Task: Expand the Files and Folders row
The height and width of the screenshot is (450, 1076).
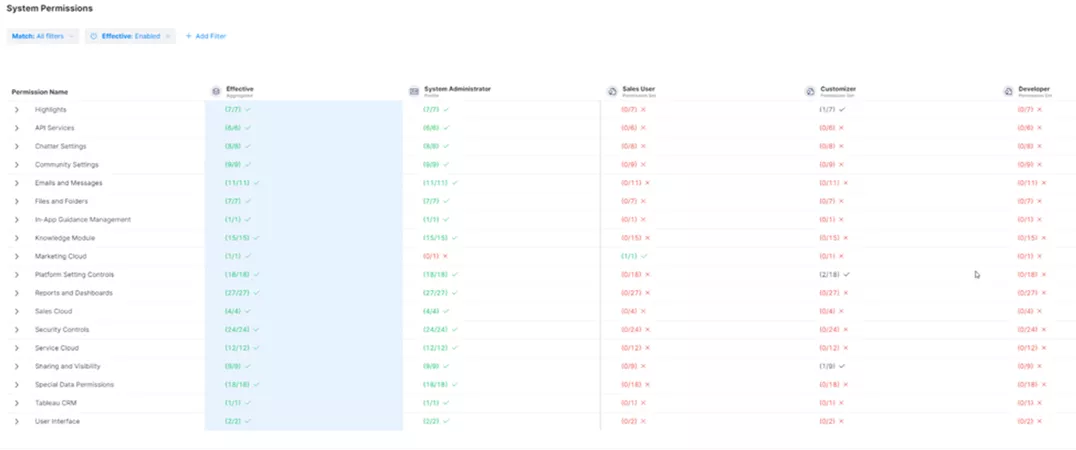Action: point(16,202)
